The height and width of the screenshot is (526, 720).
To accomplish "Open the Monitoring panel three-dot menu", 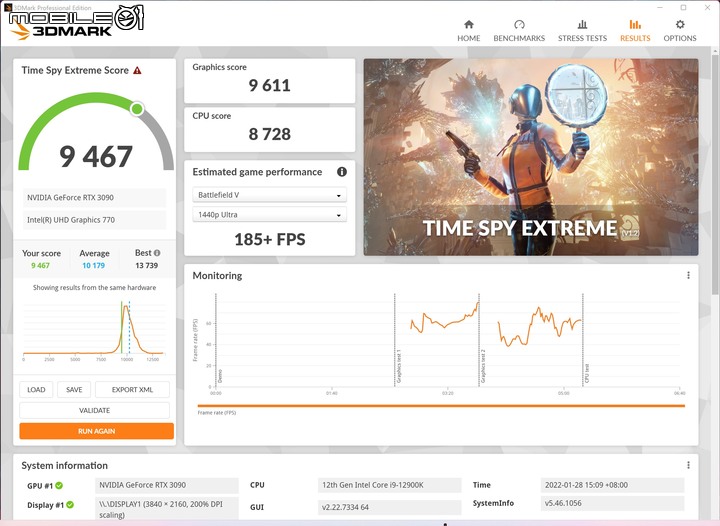I will (688, 275).
